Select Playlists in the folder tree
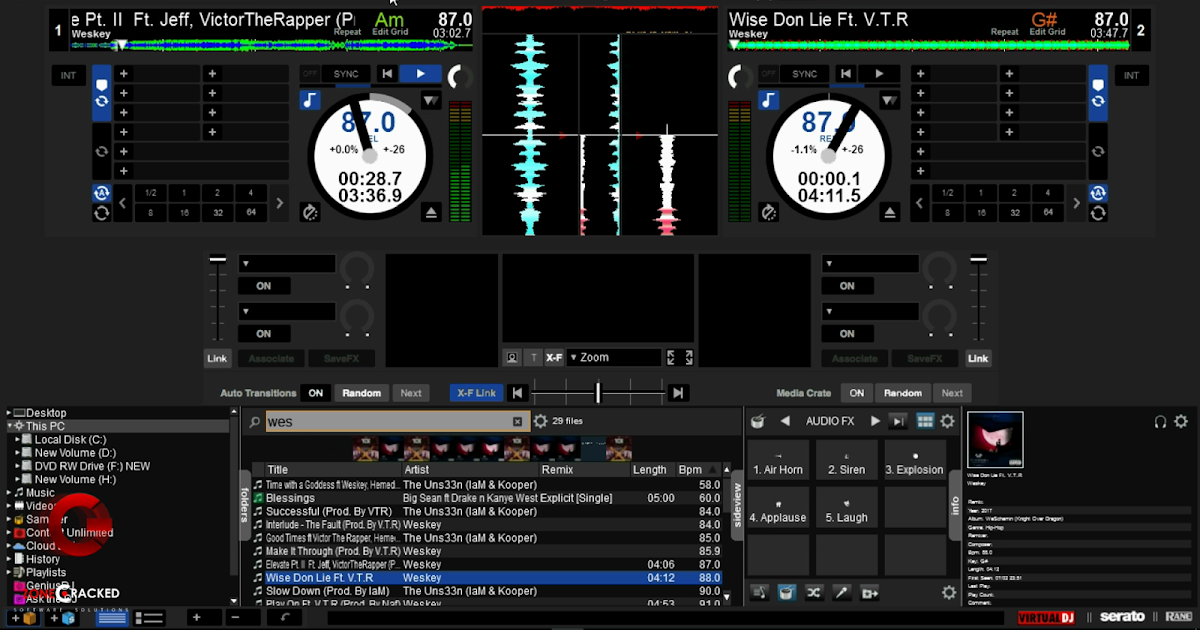Viewport: 1200px width, 630px height. click(x=46, y=573)
